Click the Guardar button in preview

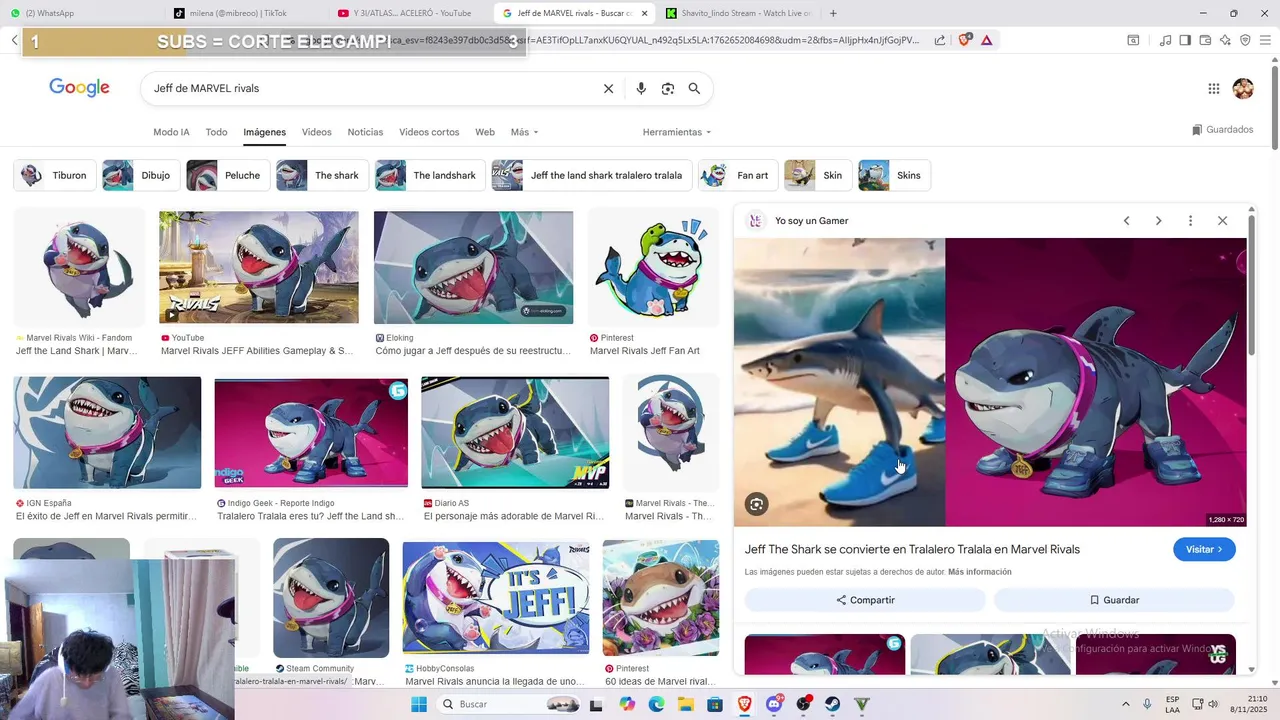pyautogui.click(x=1114, y=600)
